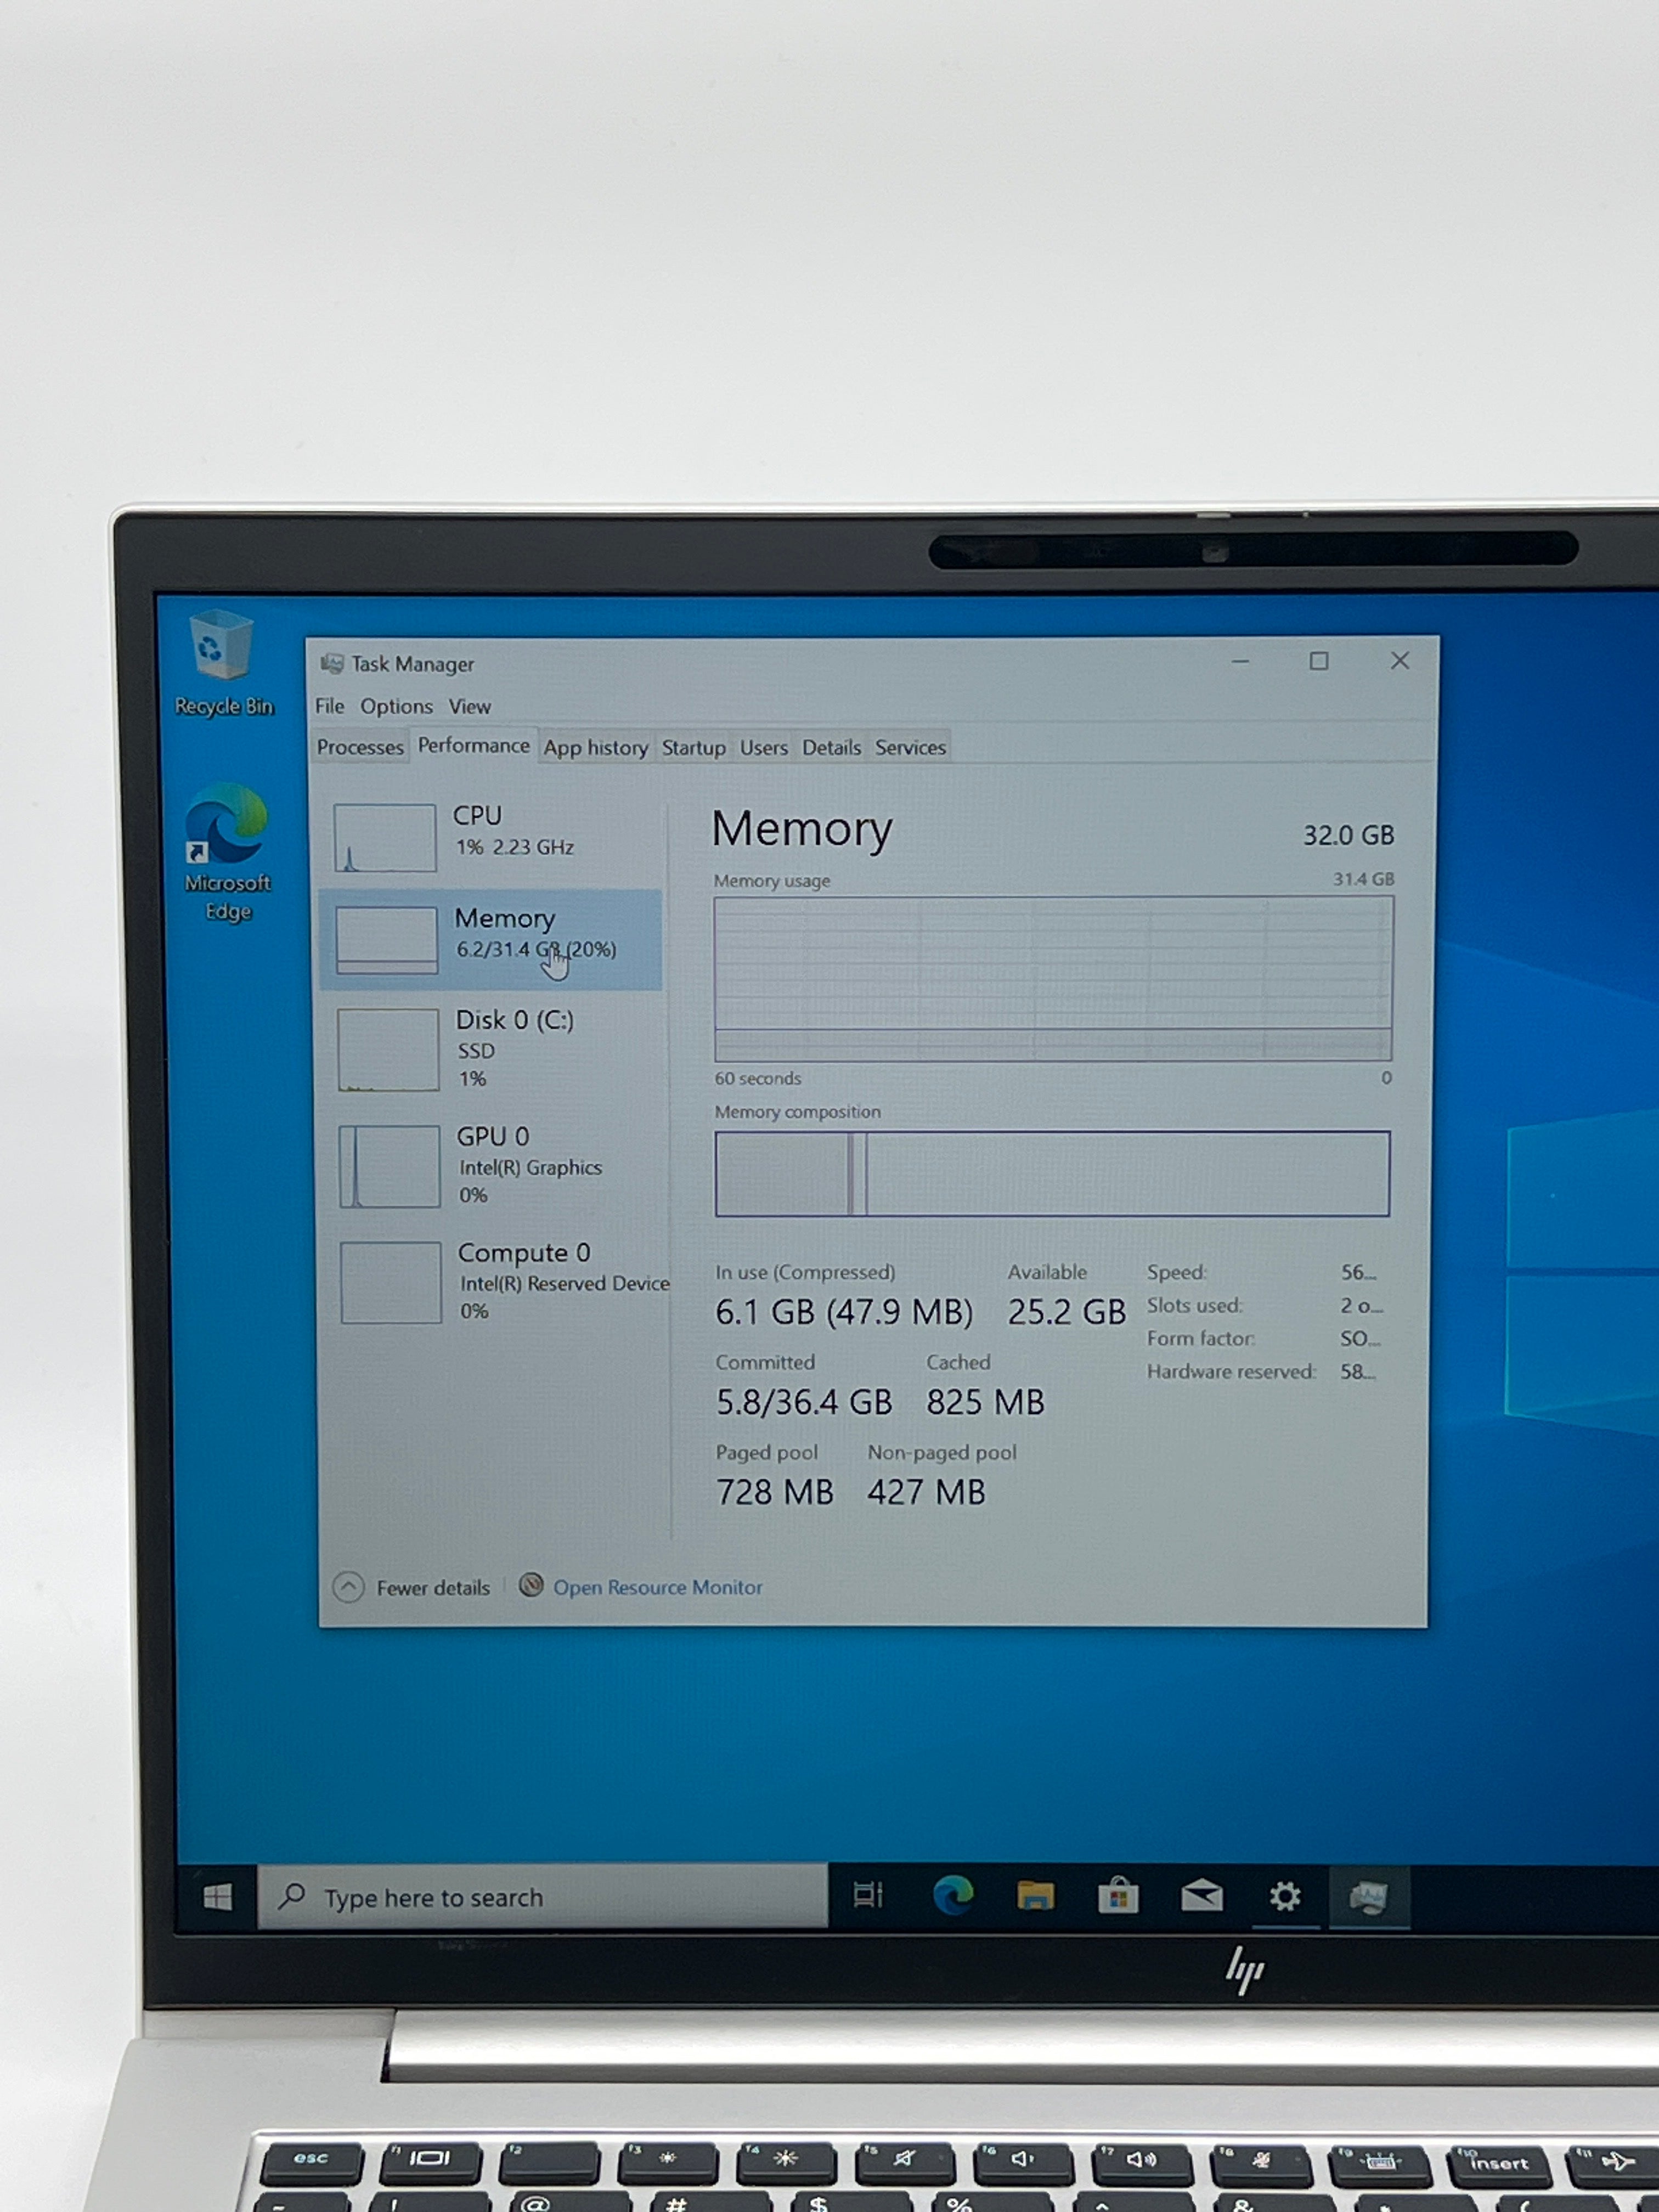Click the Hardware reserved label
Screen dimensions: 1659x2212
(x=1231, y=1371)
